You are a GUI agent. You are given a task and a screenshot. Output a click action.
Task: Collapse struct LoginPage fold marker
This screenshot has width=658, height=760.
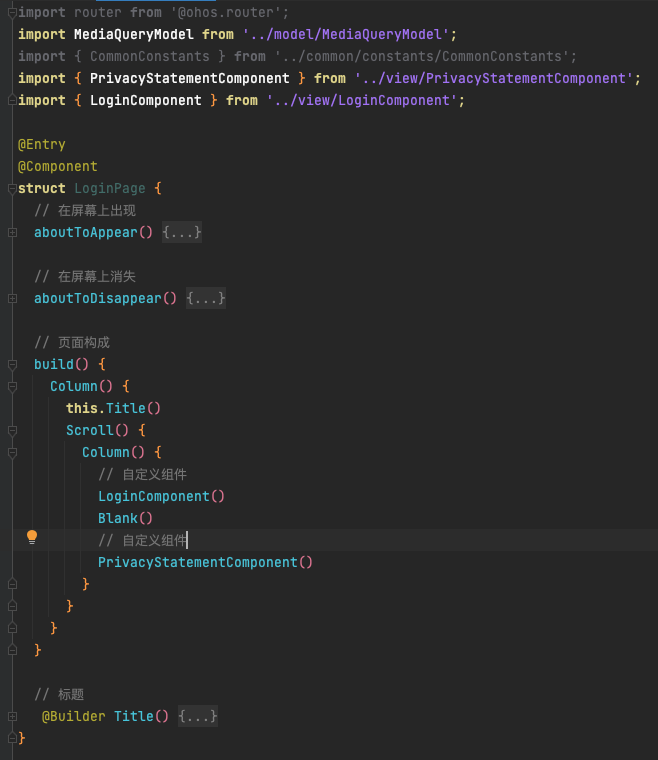click(13, 189)
